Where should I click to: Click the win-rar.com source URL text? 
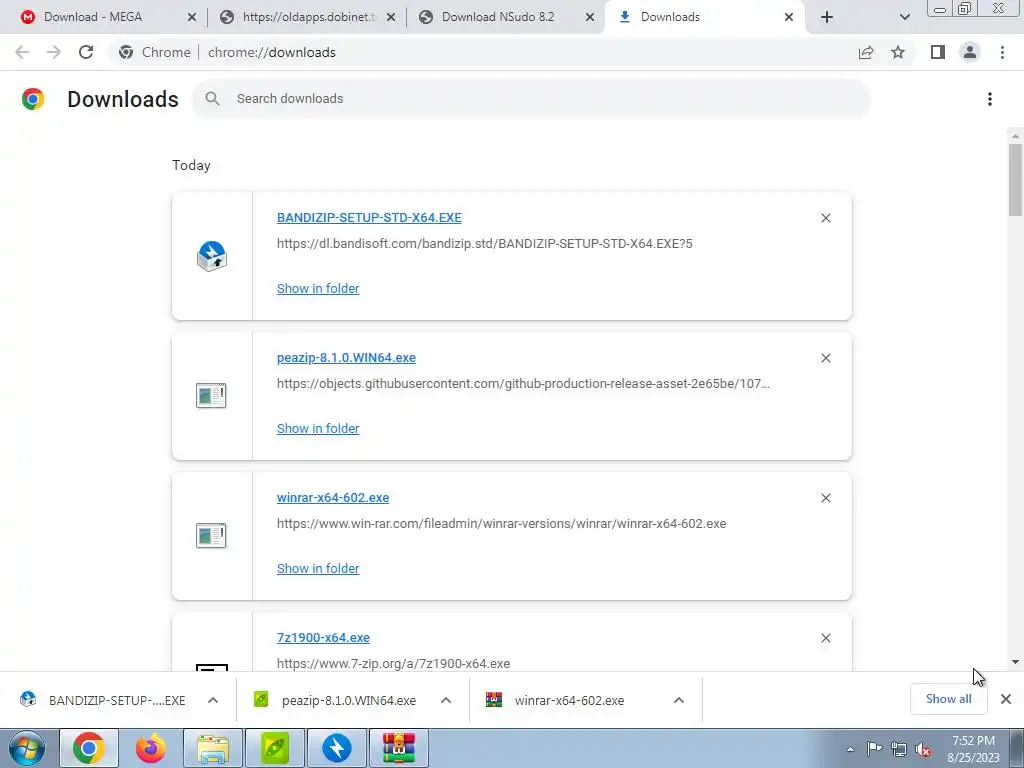(x=502, y=523)
